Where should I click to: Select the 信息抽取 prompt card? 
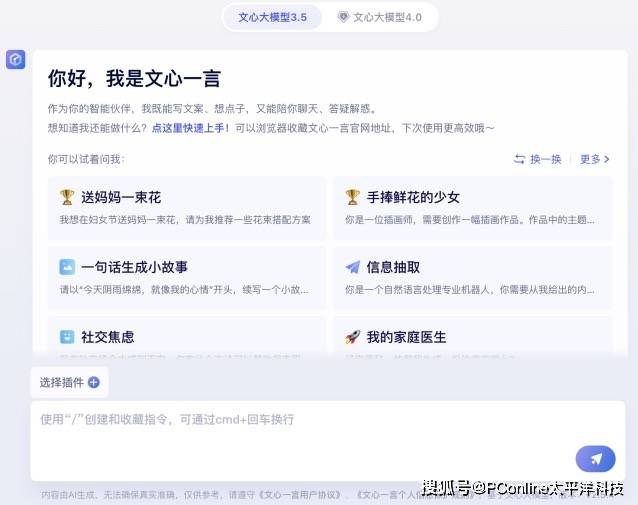(473, 278)
